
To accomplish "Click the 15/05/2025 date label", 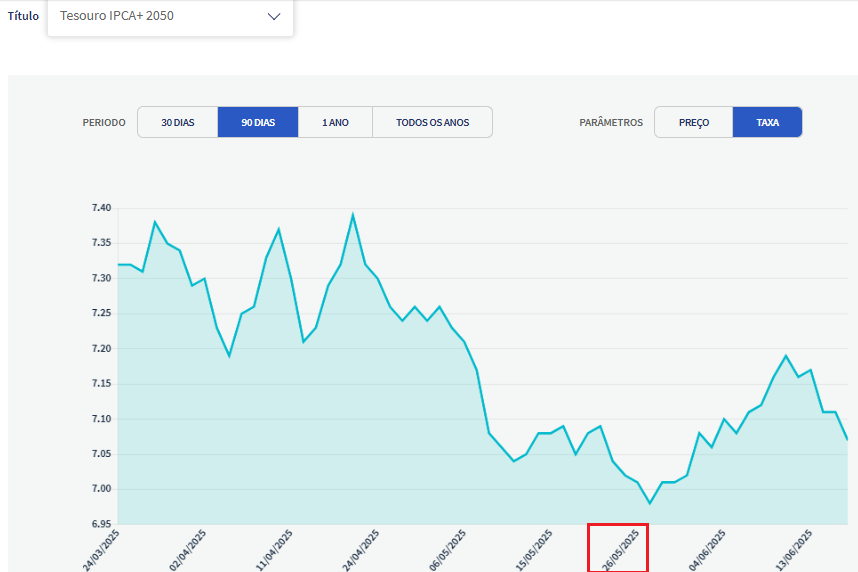I will click(x=534, y=551).
